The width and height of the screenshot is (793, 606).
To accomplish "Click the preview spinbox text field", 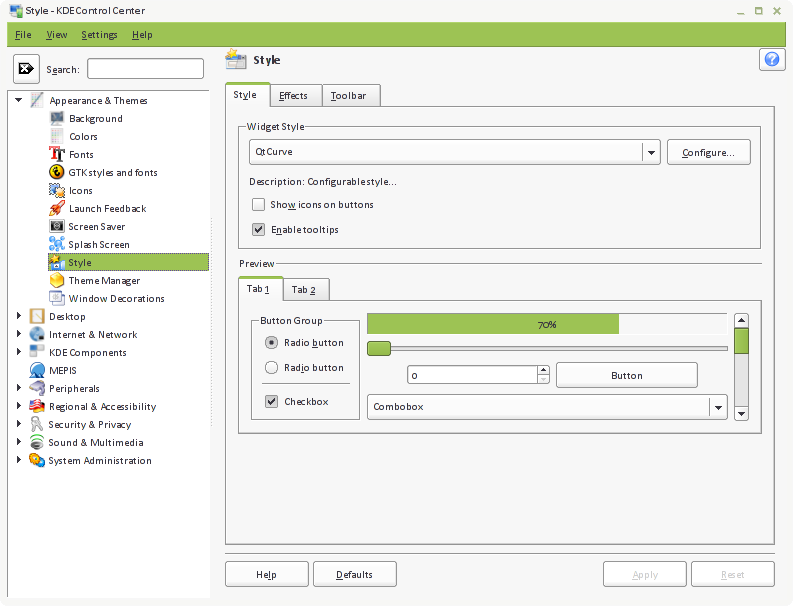I will pos(472,375).
